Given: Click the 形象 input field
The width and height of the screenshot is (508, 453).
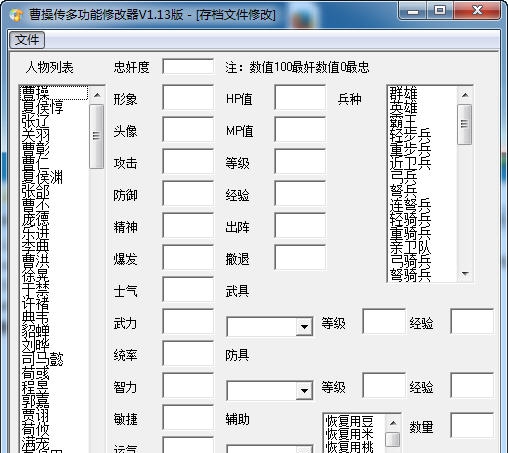Looking at the screenshot, I should 188,97.
